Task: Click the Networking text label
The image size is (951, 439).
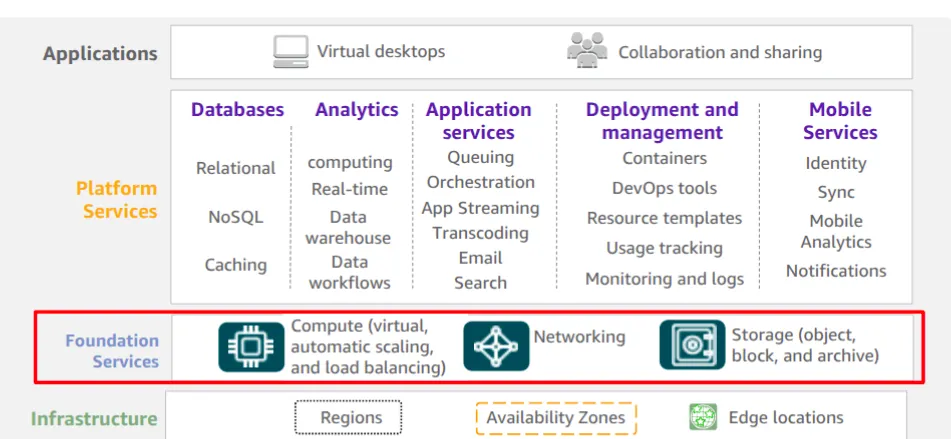Action: [x=579, y=337]
